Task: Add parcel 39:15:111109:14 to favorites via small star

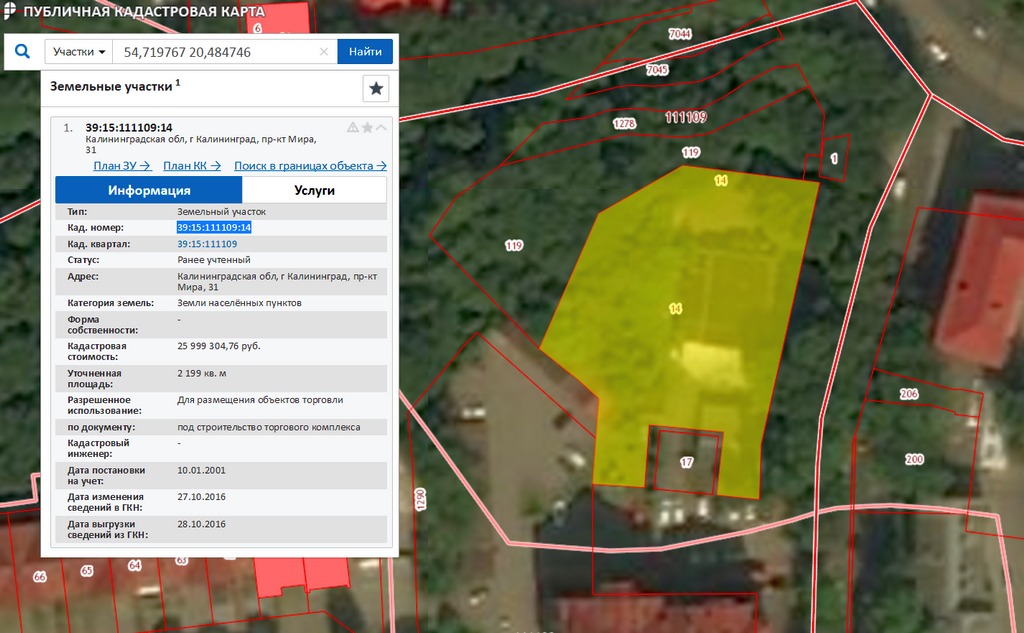Action: click(367, 128)
